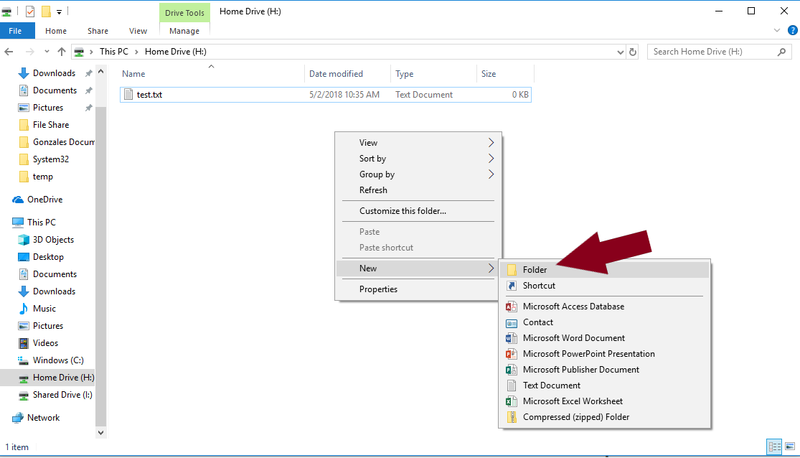Open the File ribbon tab
The height and width of the screenshot is (458, 800).
(x=16, y=31)
